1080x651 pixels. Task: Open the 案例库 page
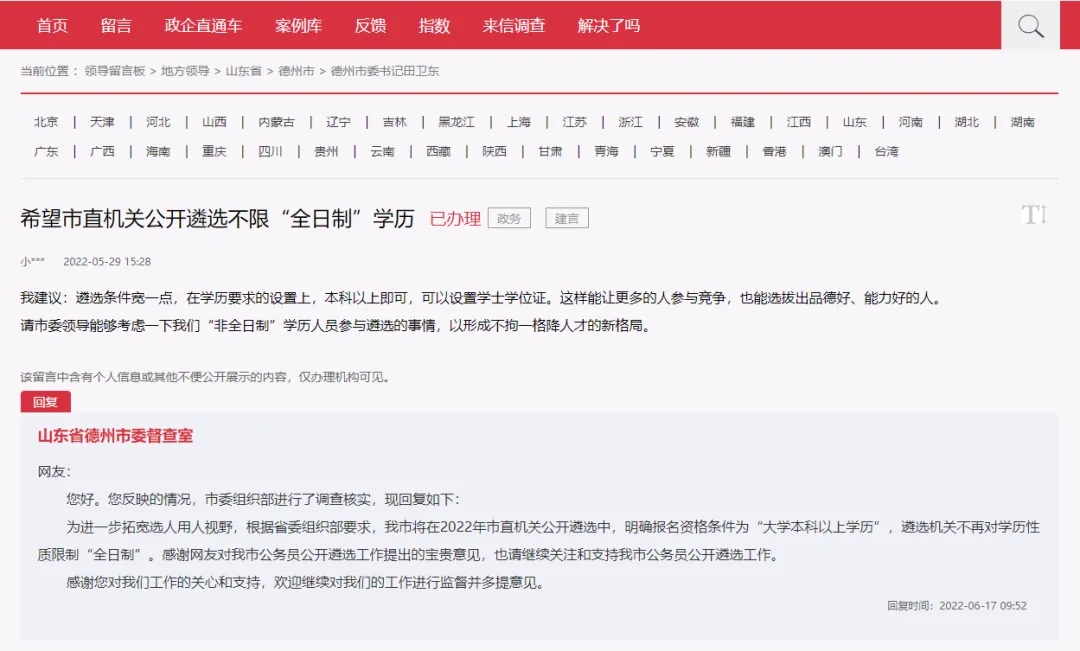[299, 25]
